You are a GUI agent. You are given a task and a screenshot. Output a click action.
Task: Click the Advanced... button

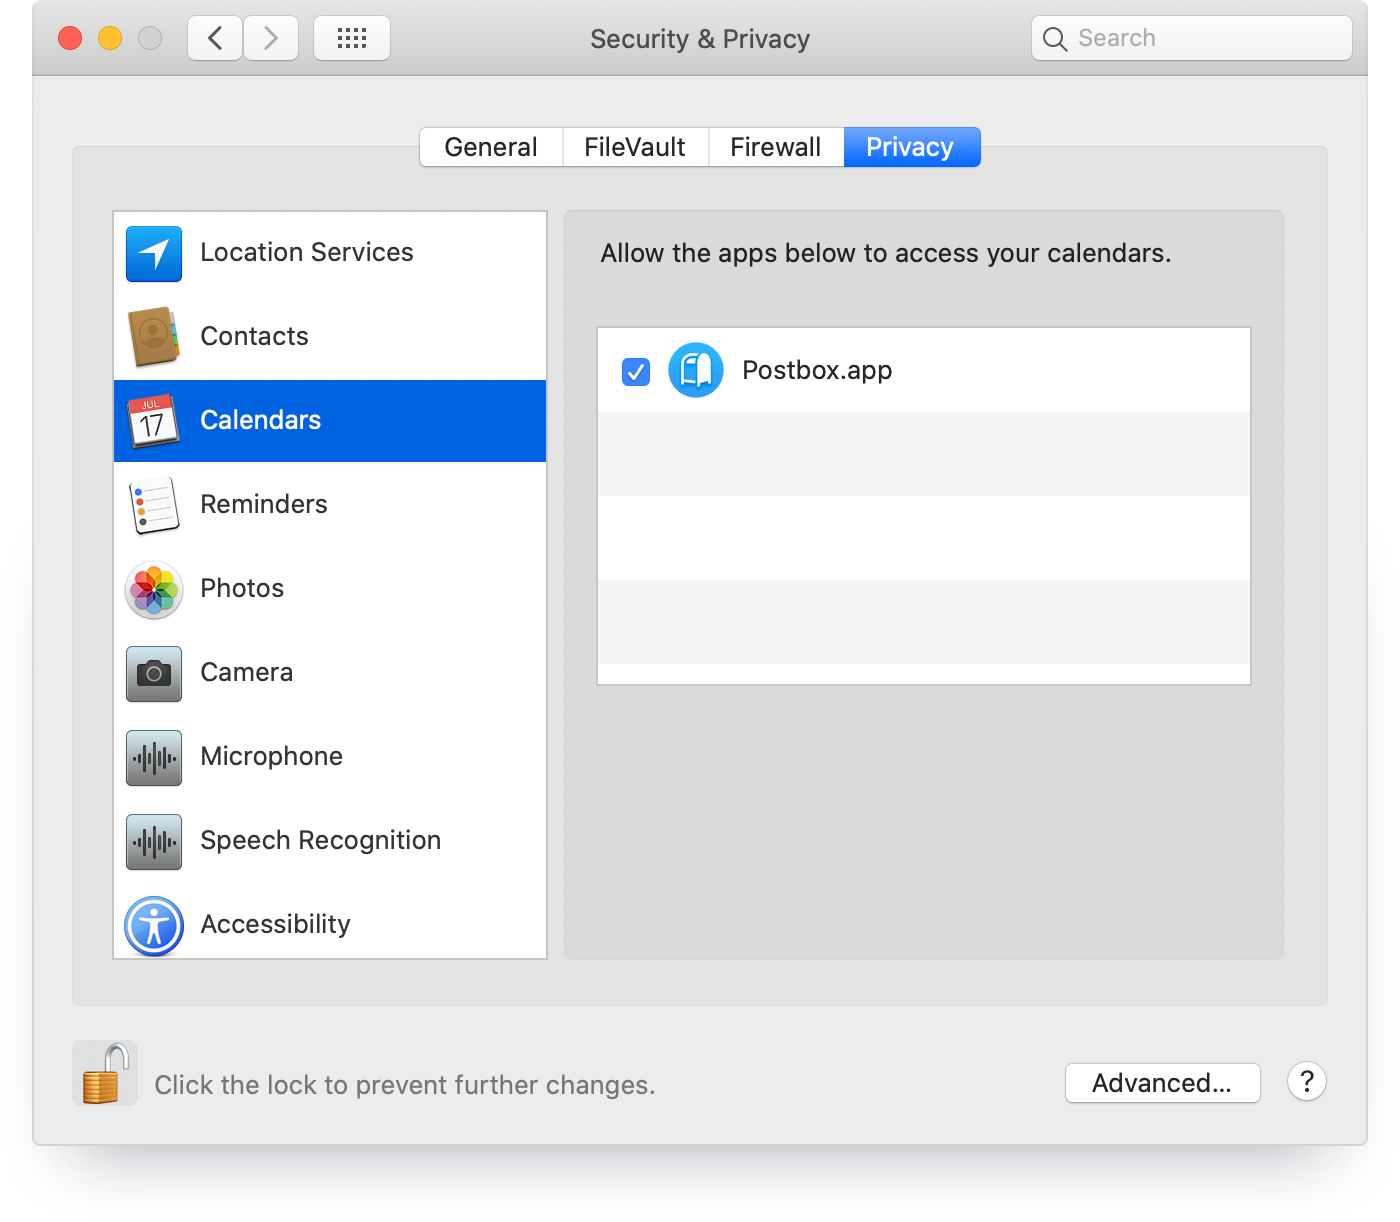click(1163, 1083)
